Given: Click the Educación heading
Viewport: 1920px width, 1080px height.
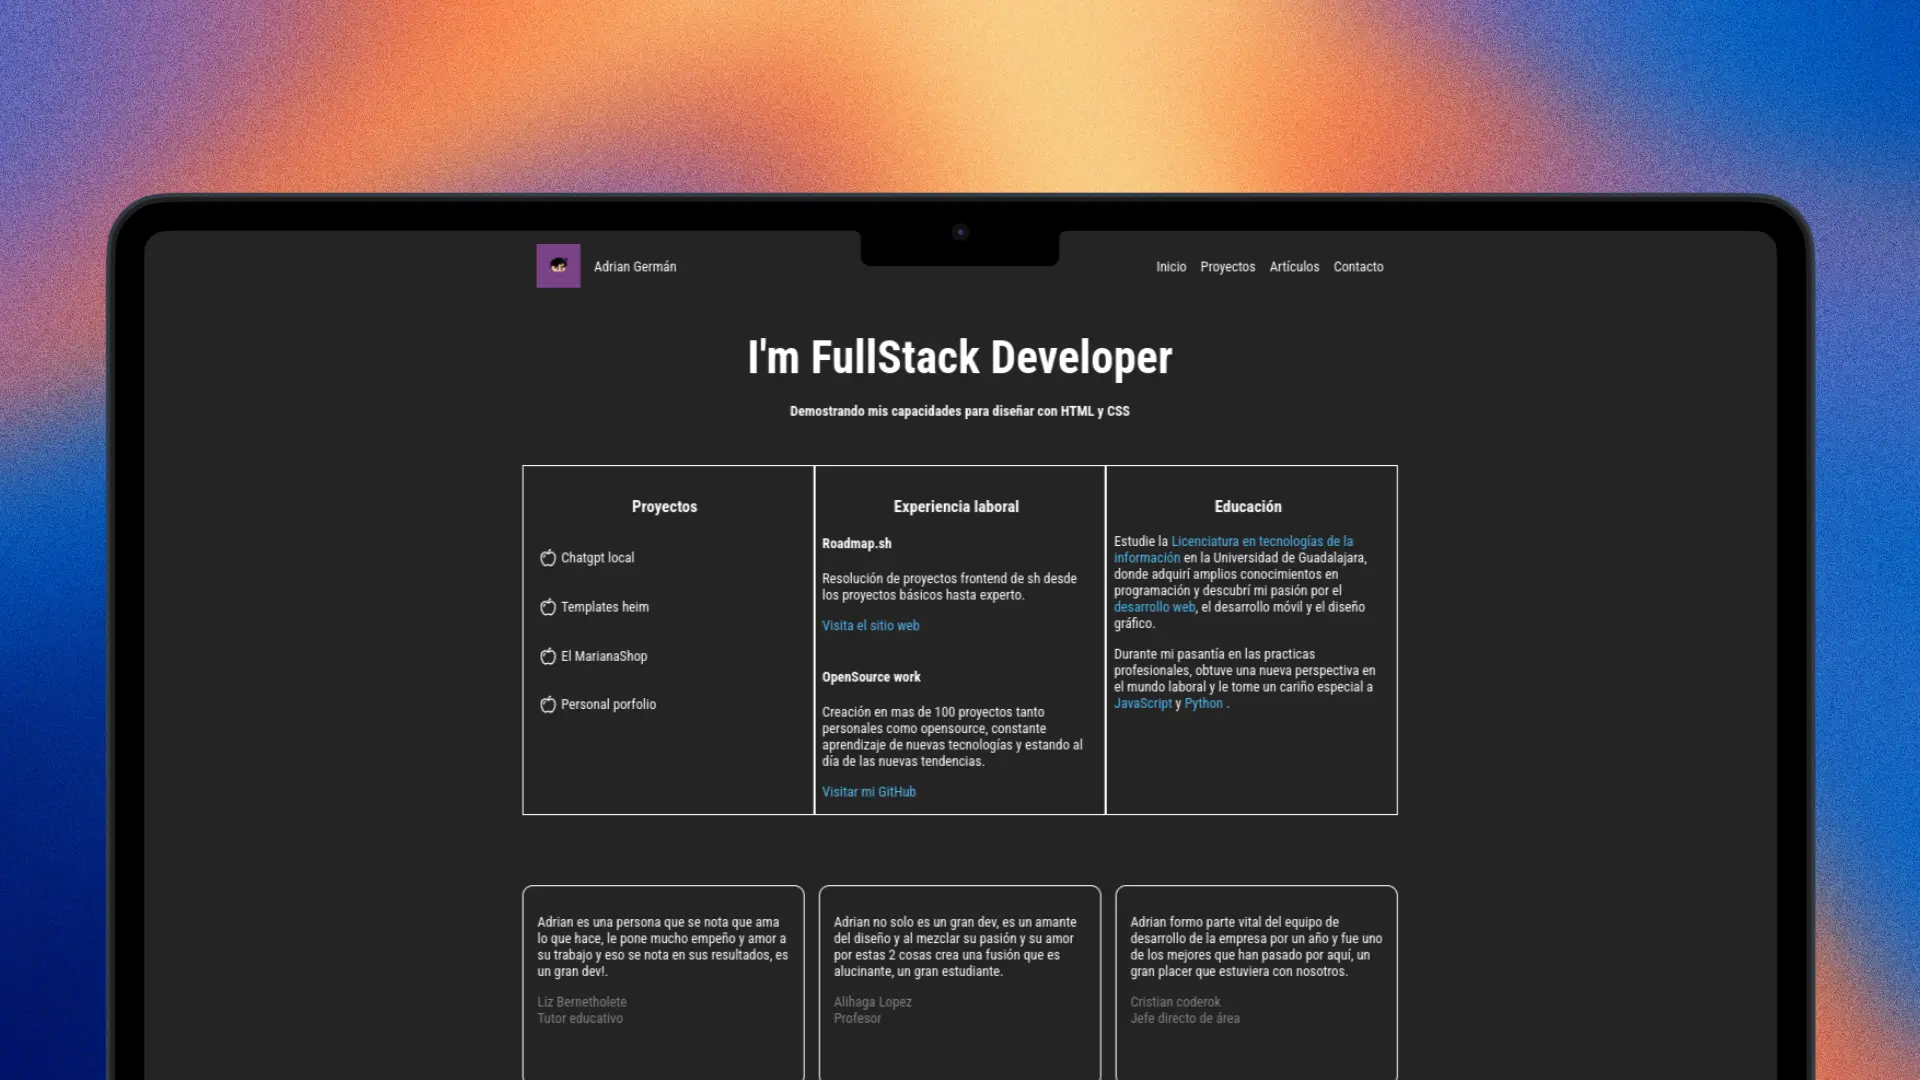Looking at the screenshot, I should (1248, 507).
